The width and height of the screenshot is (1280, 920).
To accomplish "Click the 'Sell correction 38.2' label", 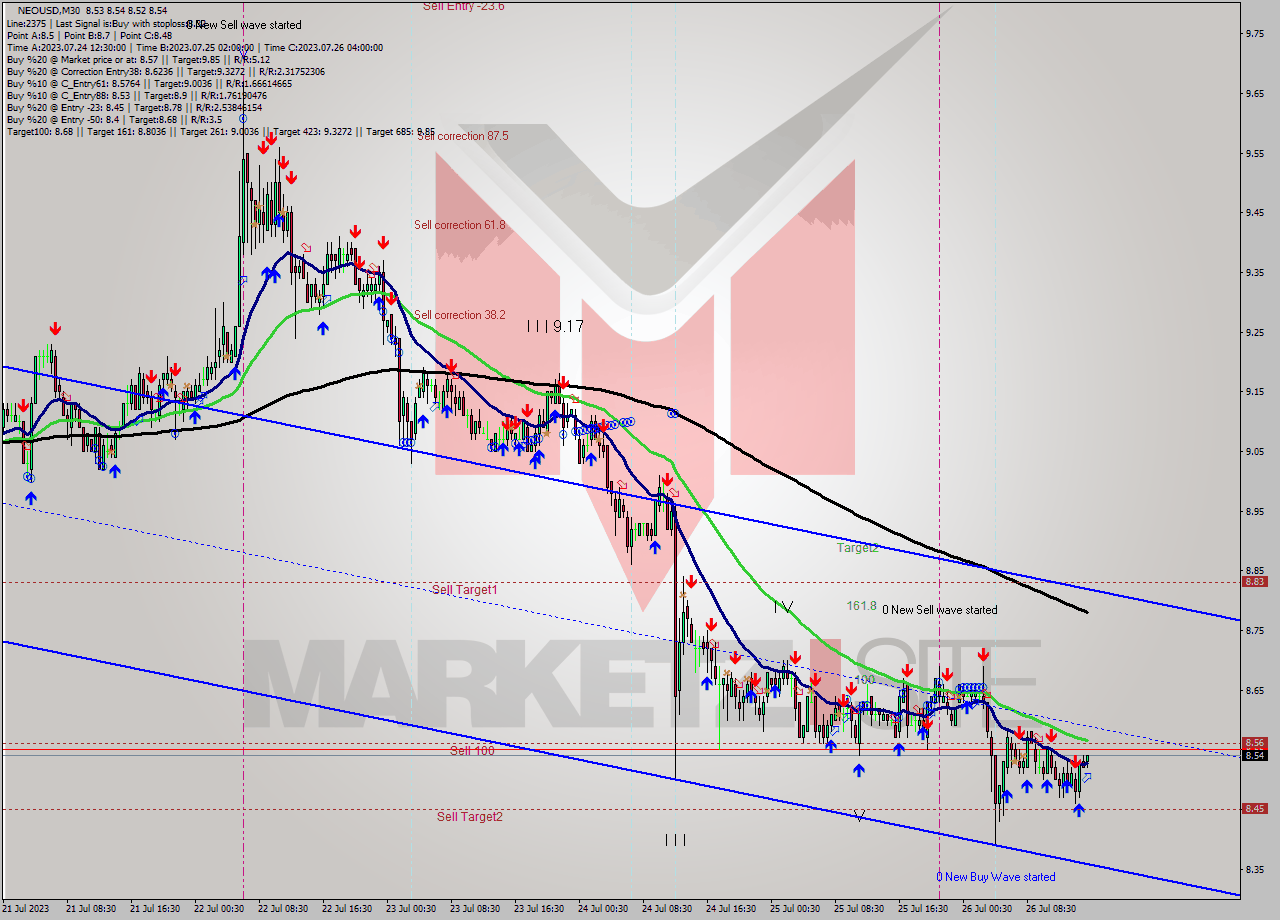I will (460, 315).
